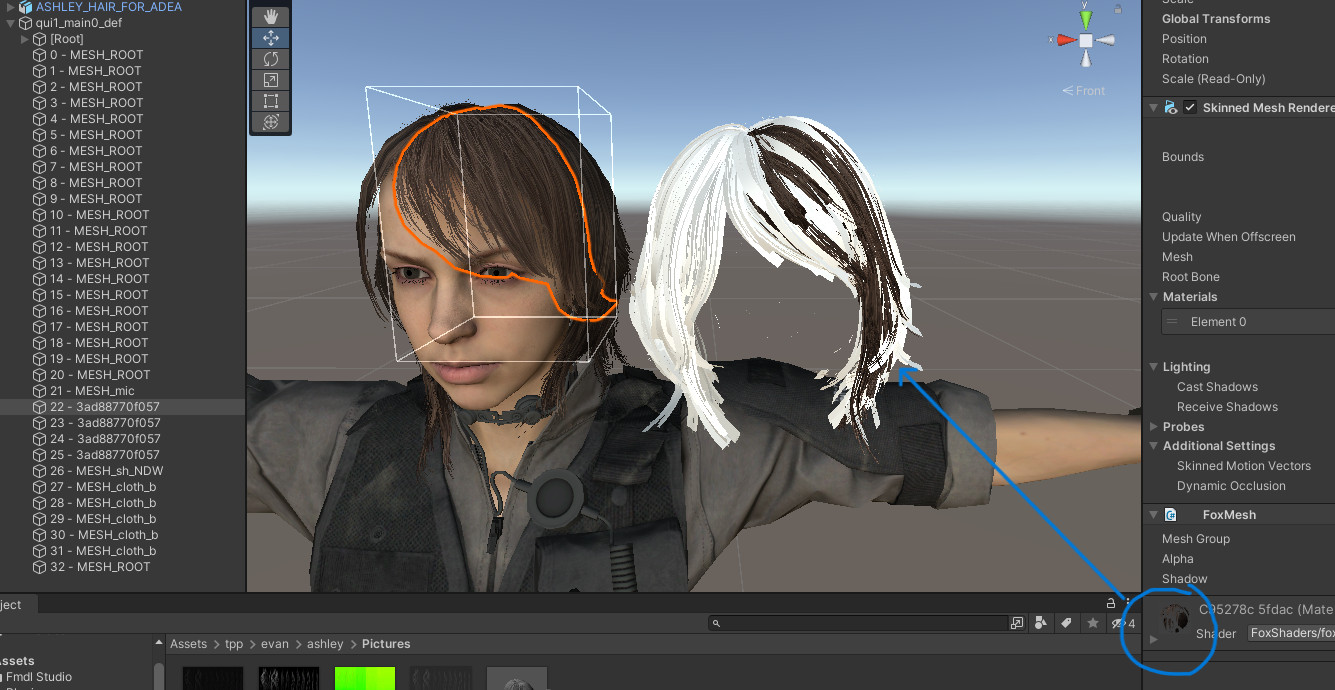This screenshot has width=1335, height=690.
Task: Select the bright green texture thumbnail
Action: [x=365, y=678]
